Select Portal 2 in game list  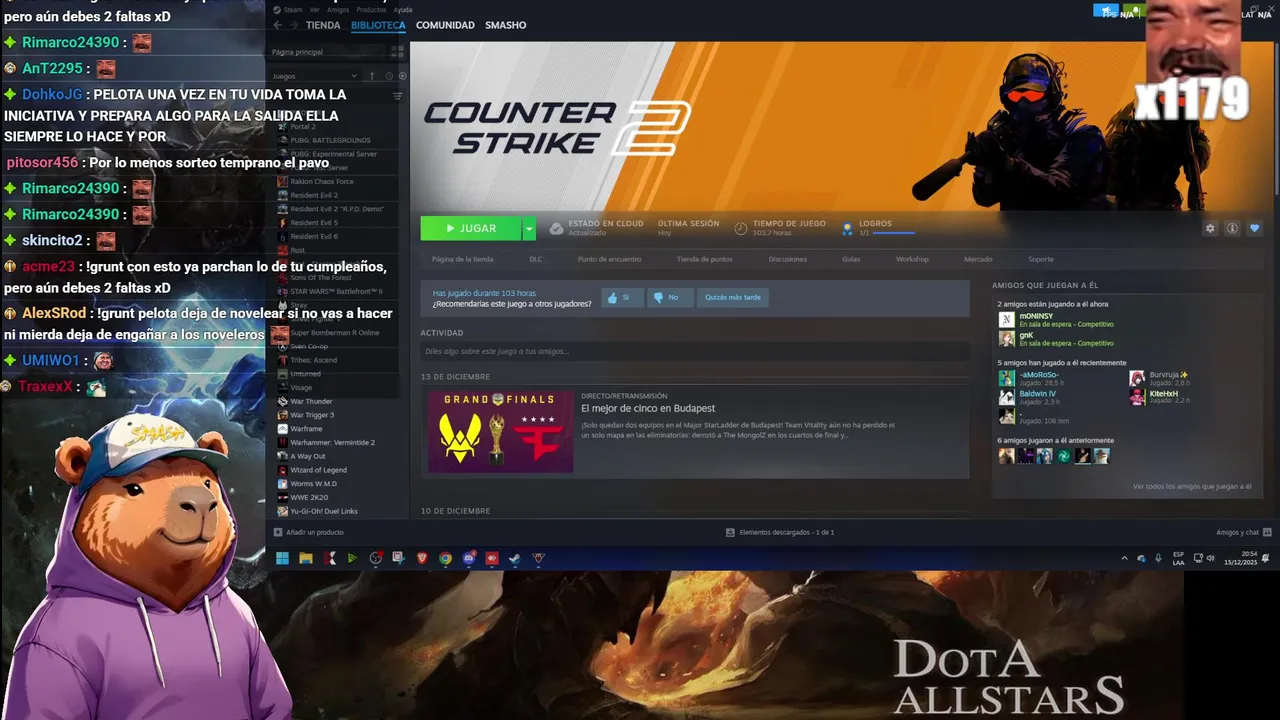[x=302, y=127]
